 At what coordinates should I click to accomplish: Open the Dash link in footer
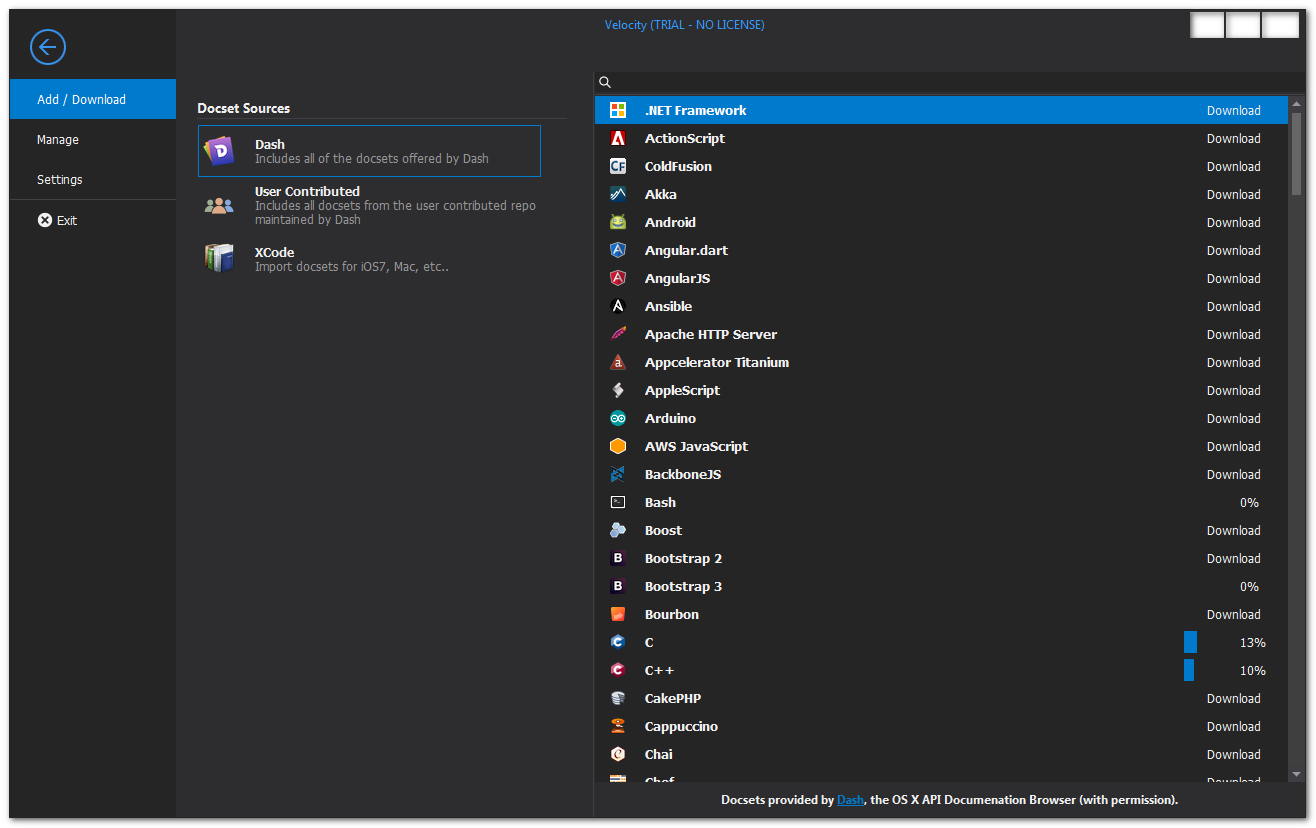click(x=850, y=800)
